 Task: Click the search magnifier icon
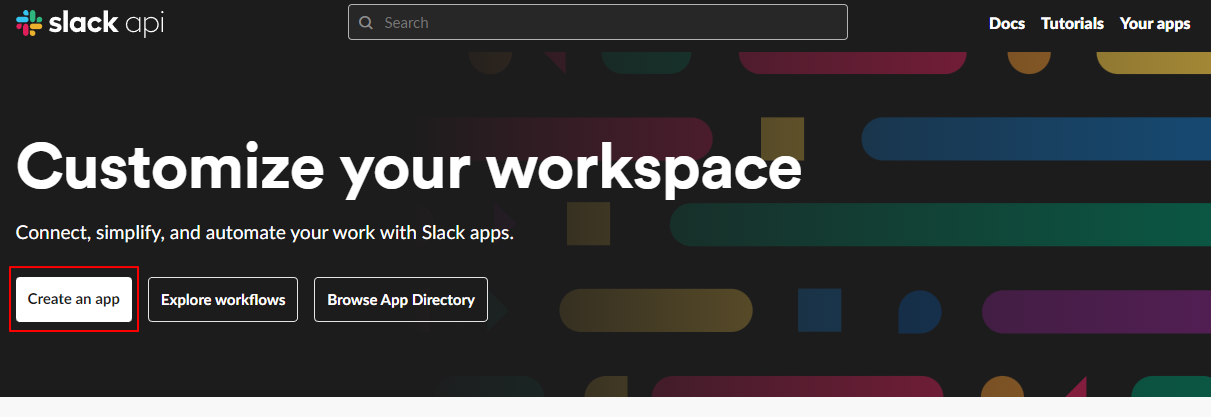pos(366,22)
